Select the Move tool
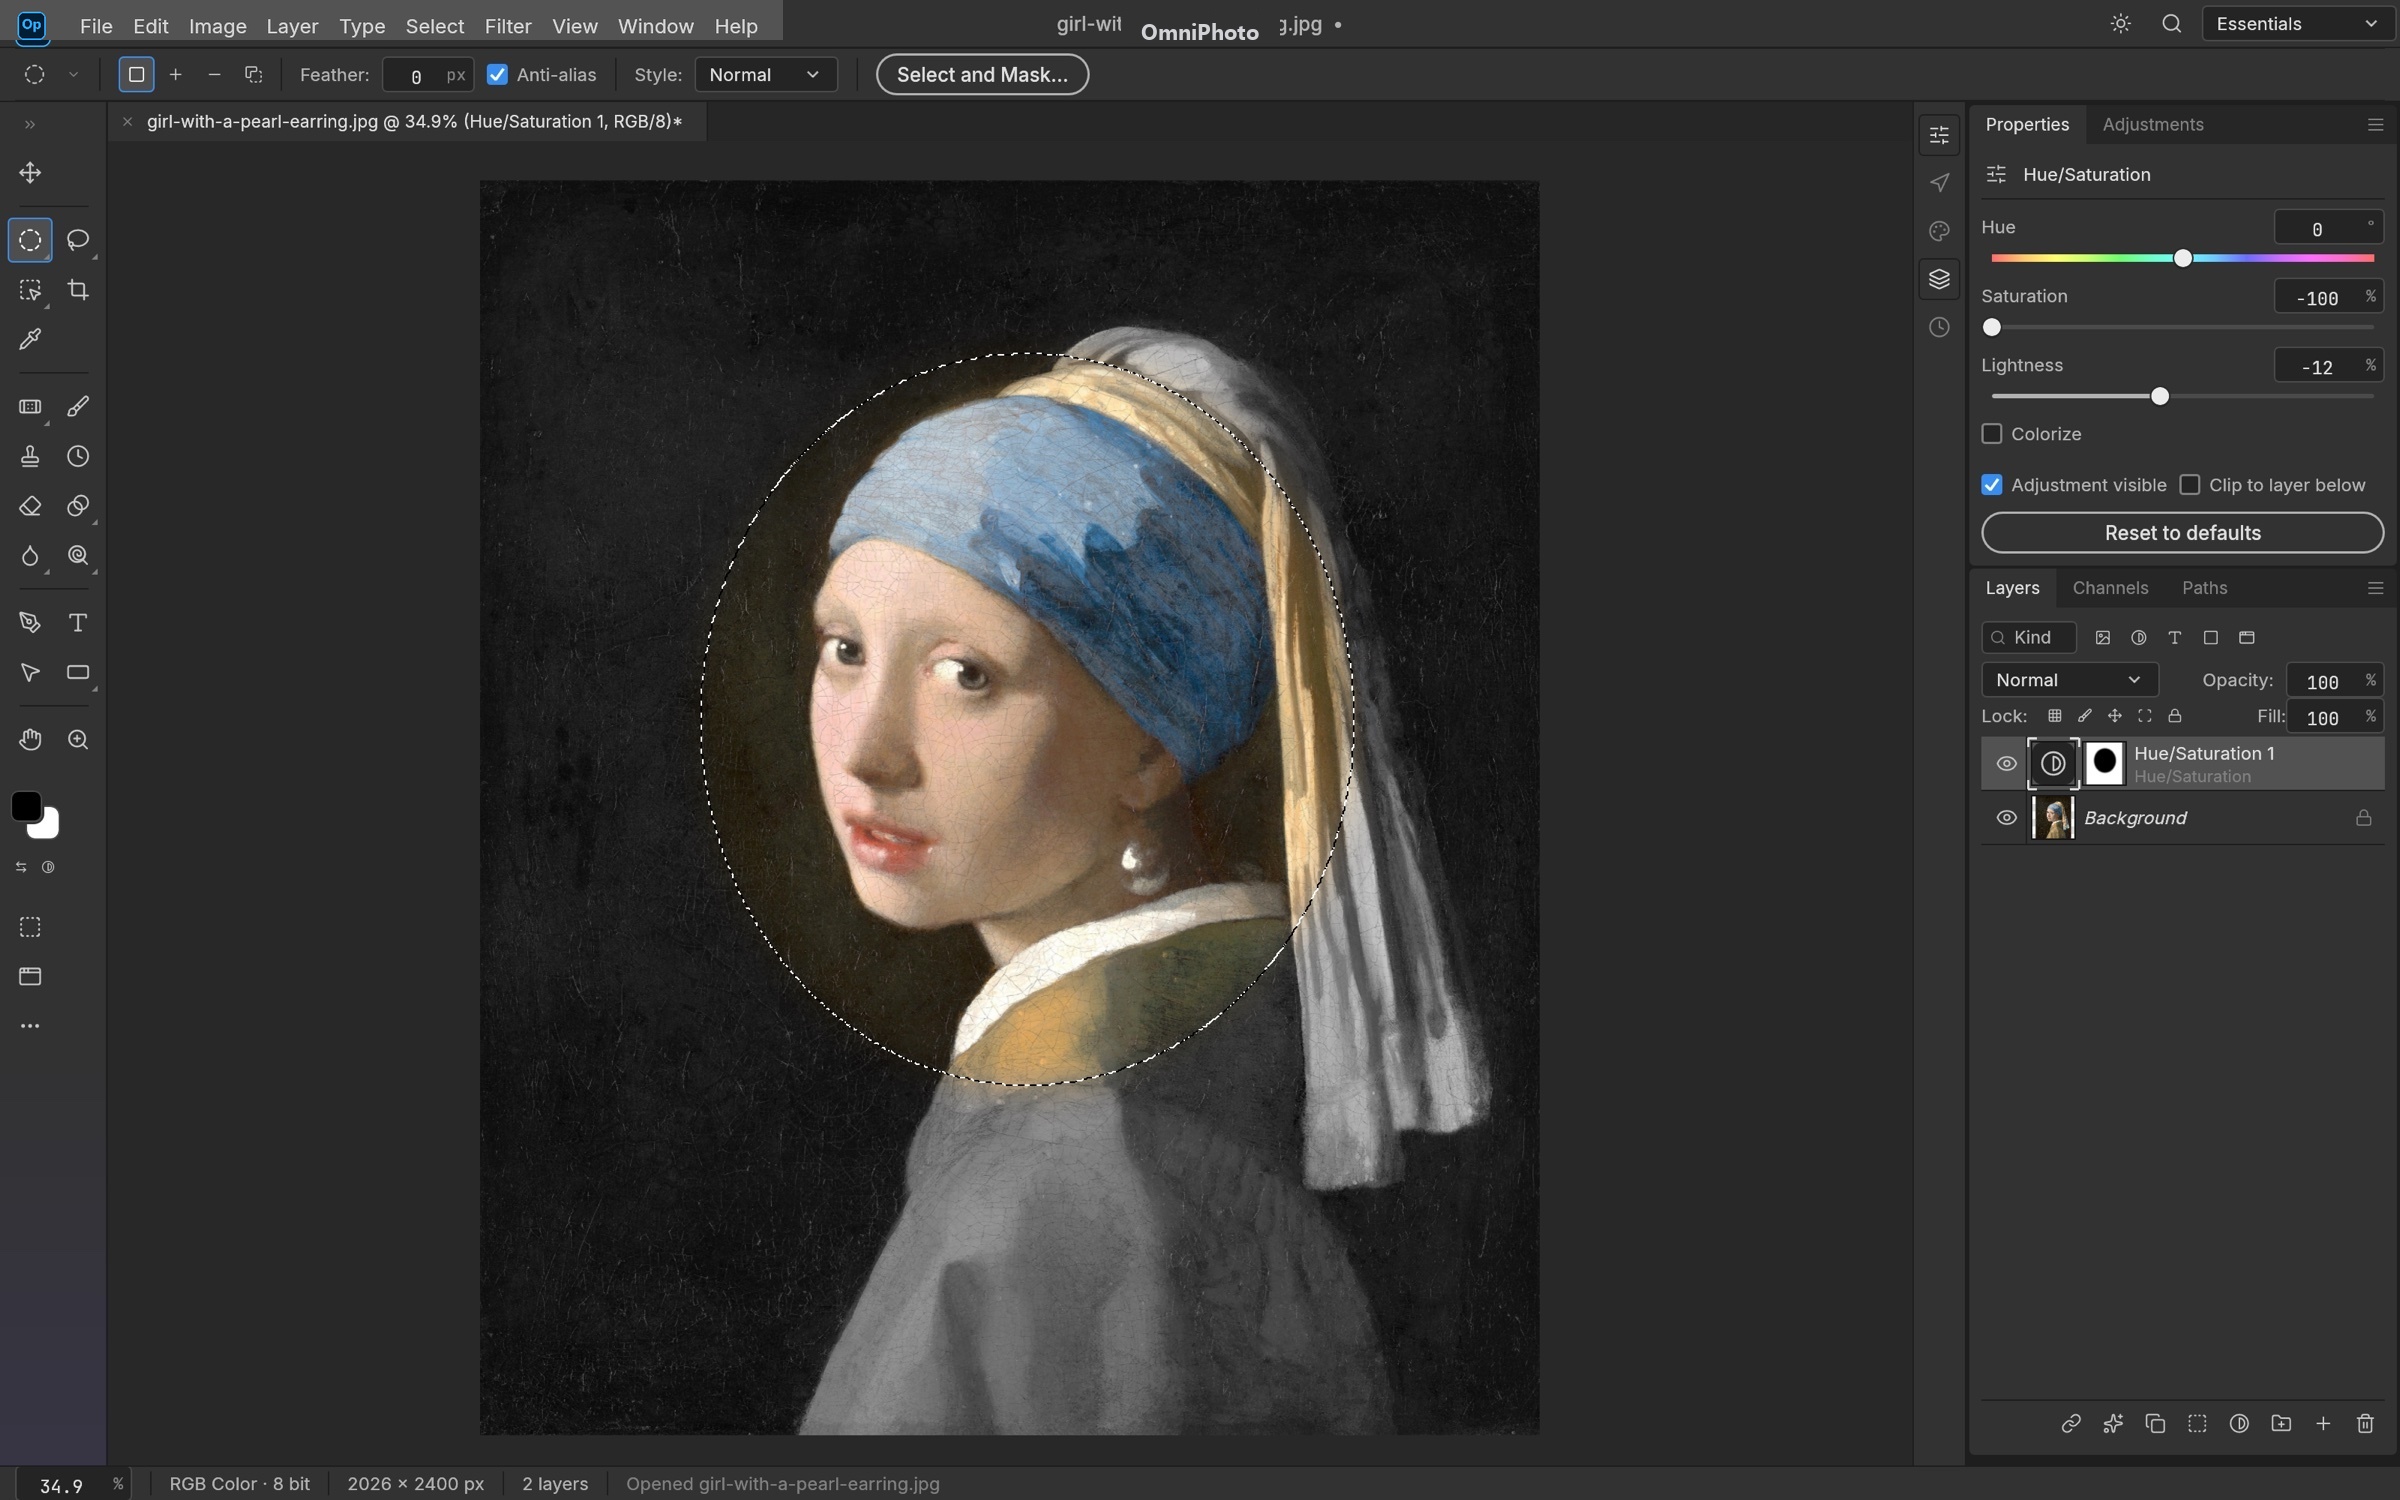Screen dimensions: 2400x1500 coord(30,173)
